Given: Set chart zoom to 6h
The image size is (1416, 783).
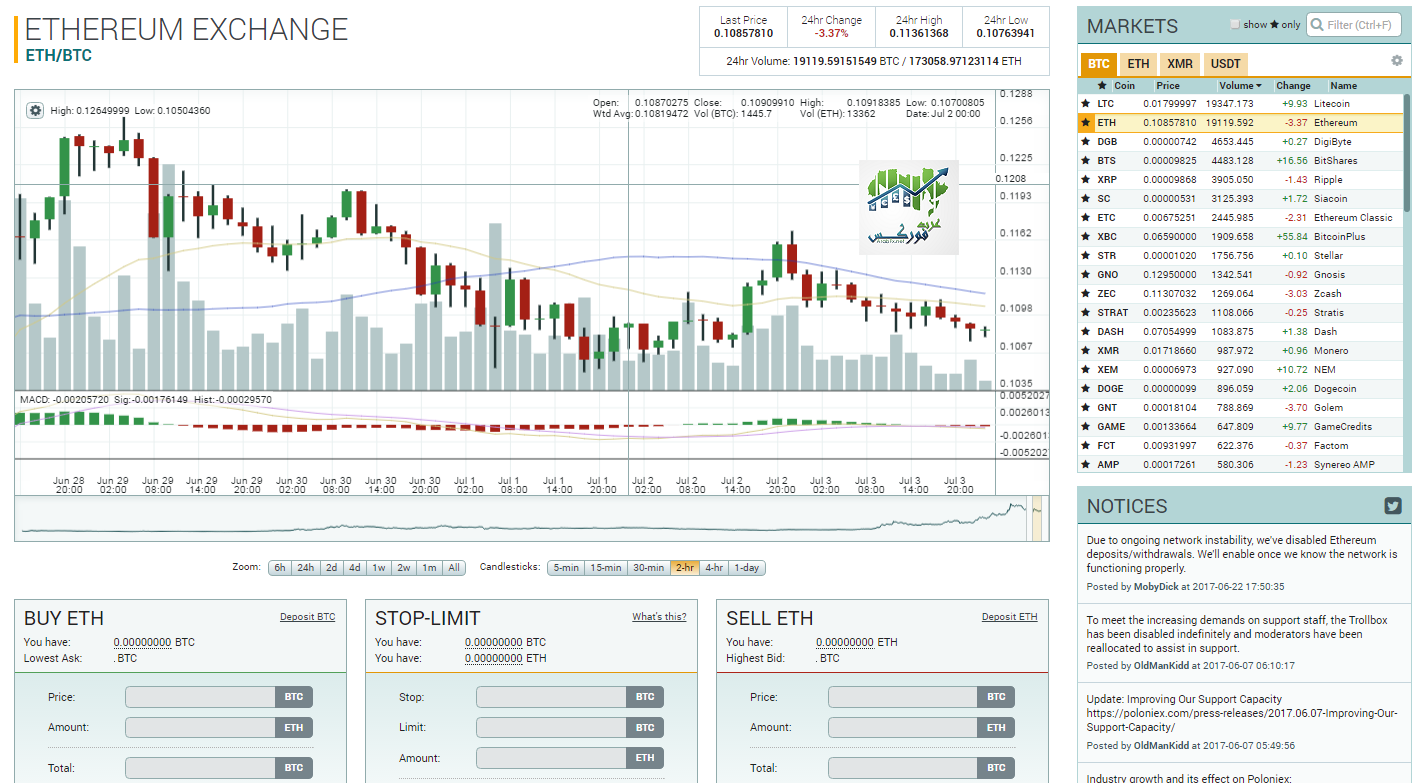Looking at the screenshot, I should pos(280,568).
